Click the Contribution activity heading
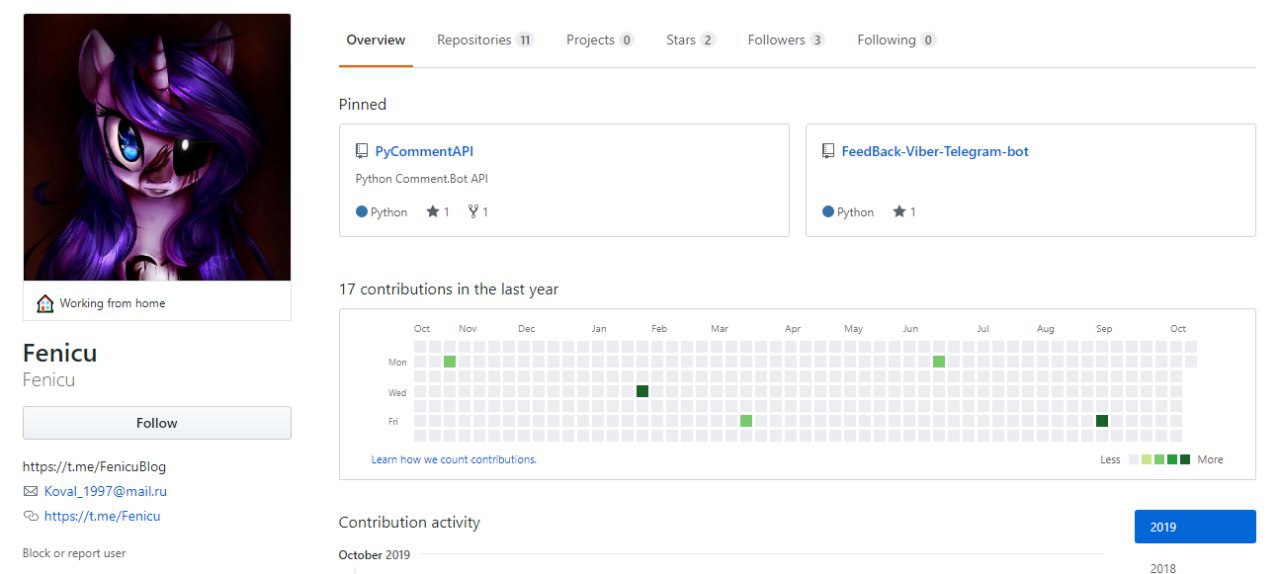The width and height of the screenshot is (1280, 574). [x=409, y=522]
